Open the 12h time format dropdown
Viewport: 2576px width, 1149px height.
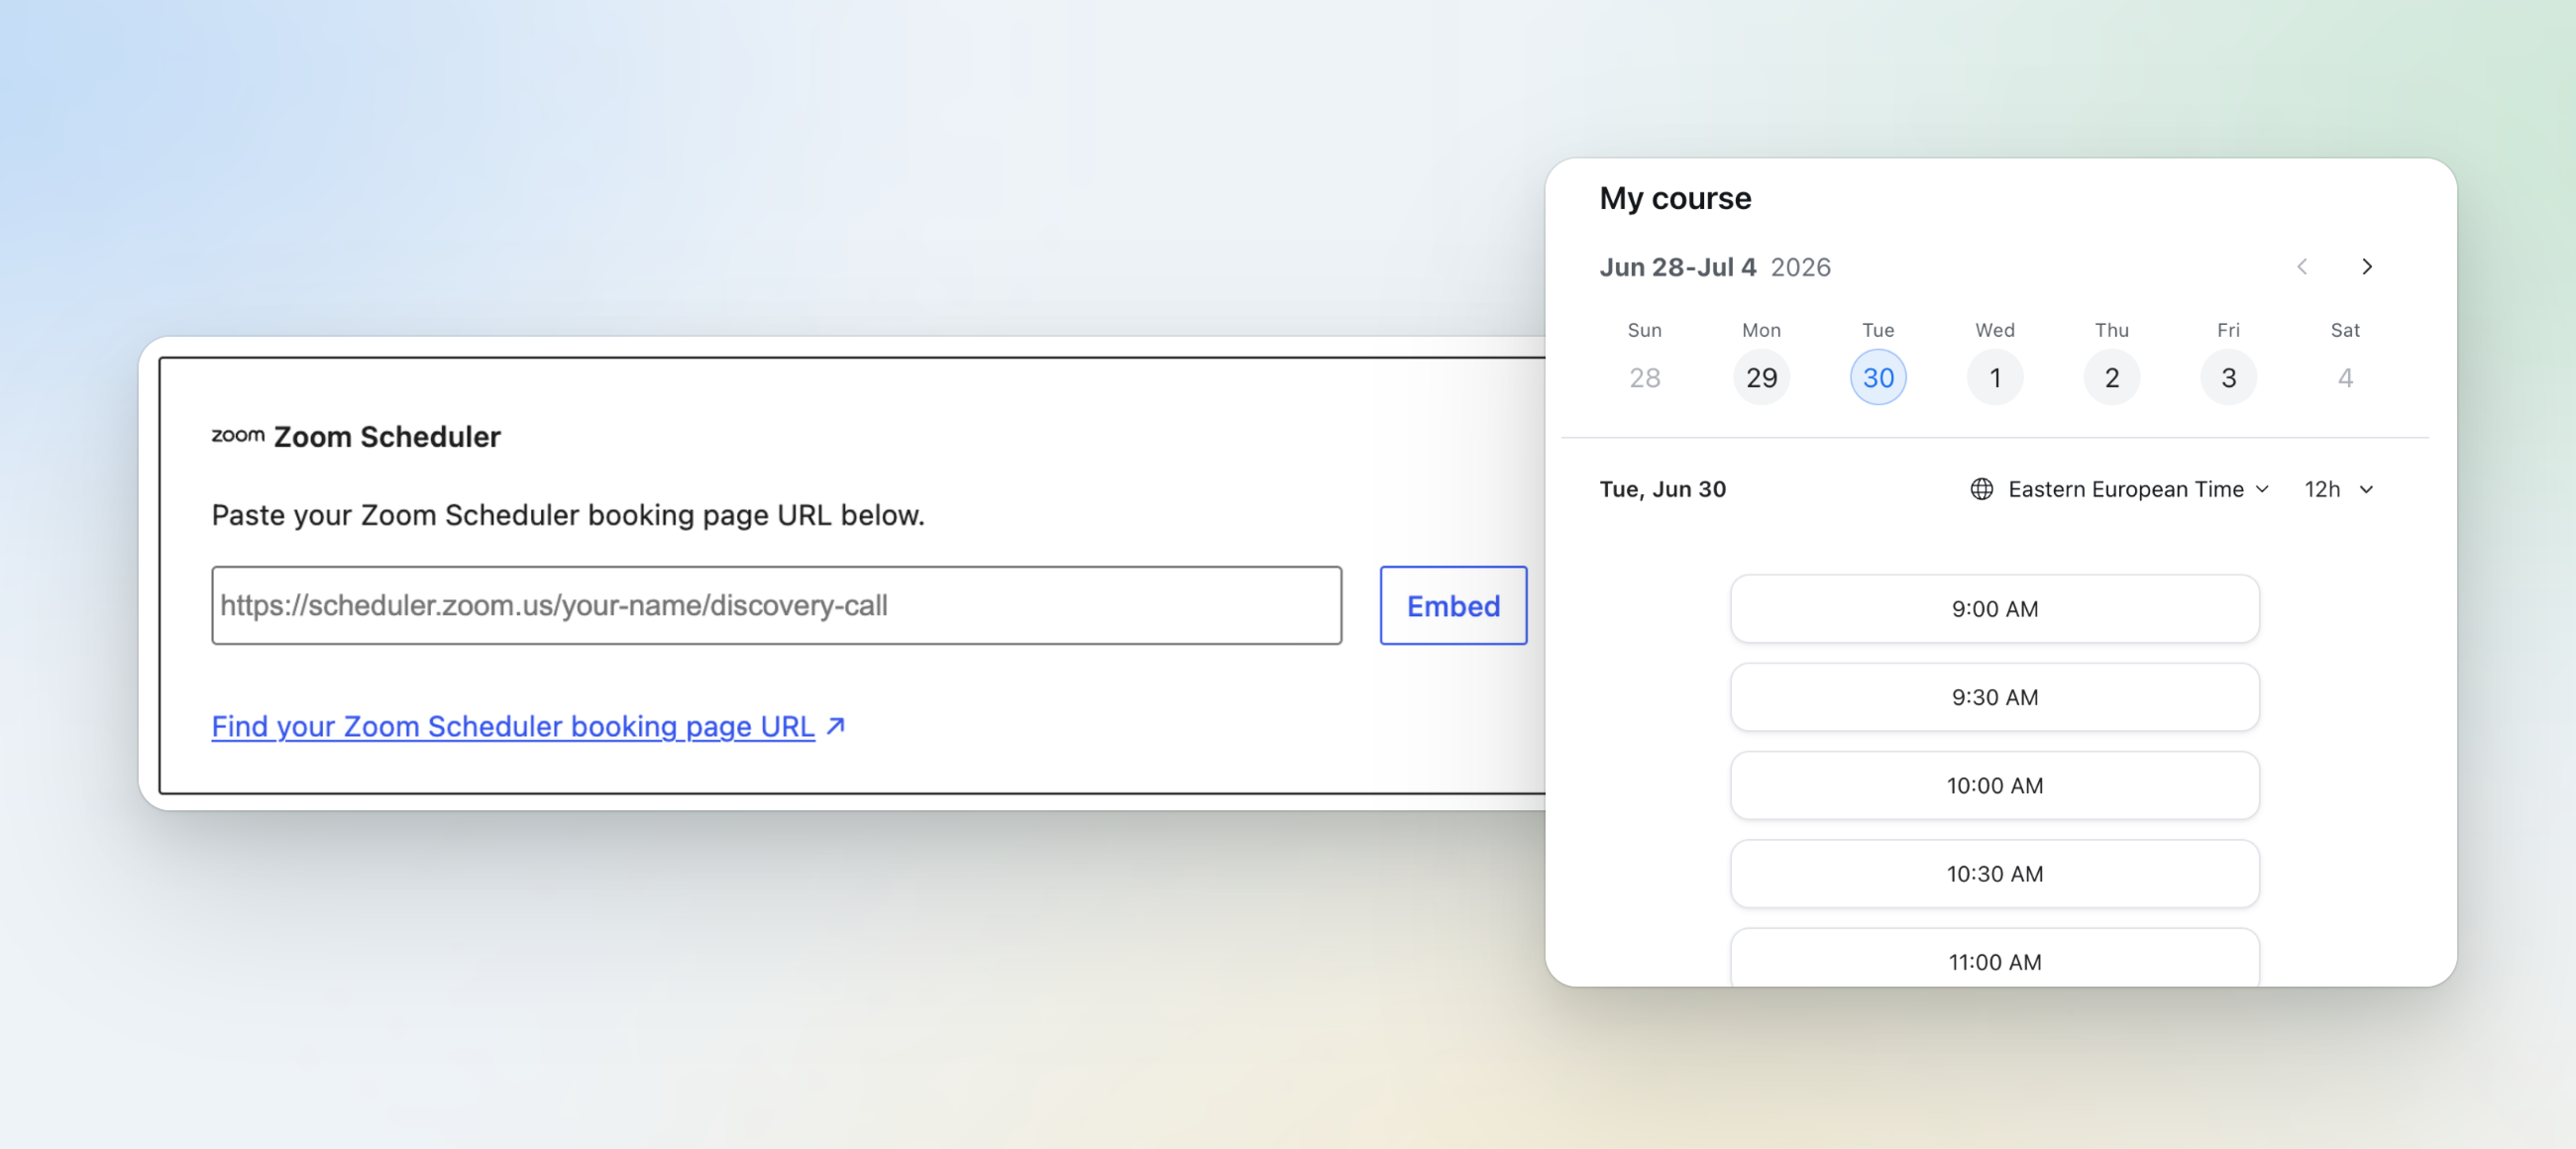click(2338, 489)
